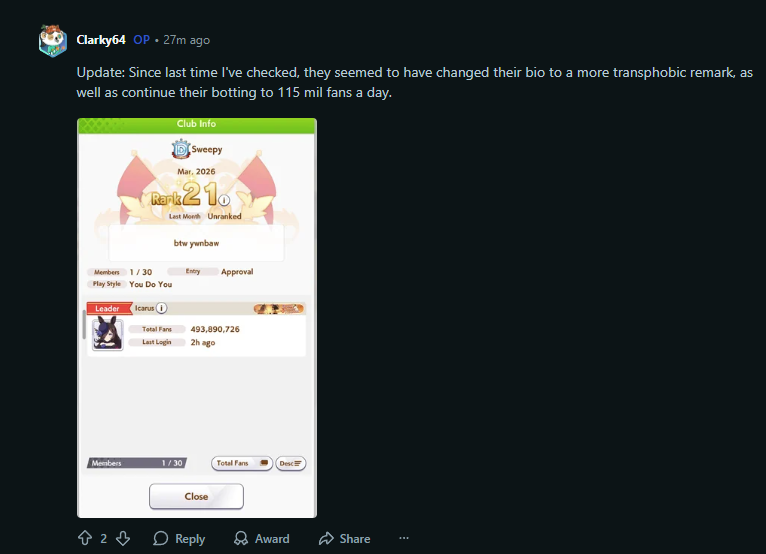Click the Reply speech bubble icon
Image resolution: width=766 pixels, height=554 pixels.
pos(161,538)
